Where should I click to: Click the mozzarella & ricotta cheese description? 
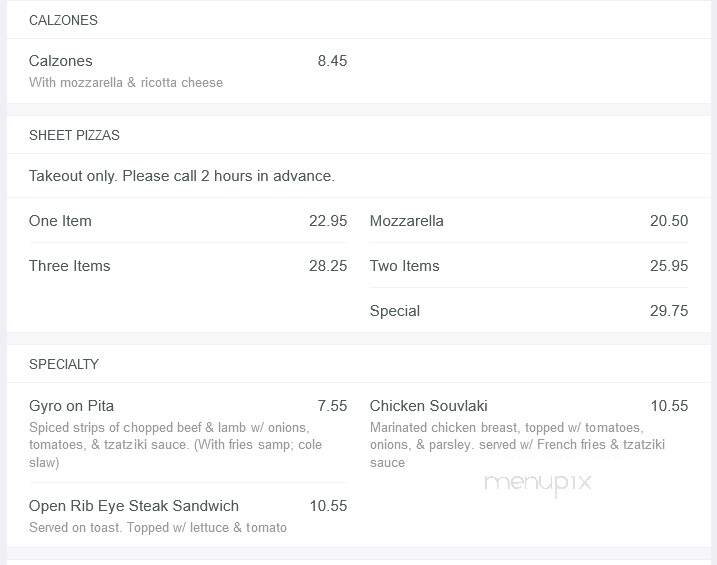[x=126, y=83]
